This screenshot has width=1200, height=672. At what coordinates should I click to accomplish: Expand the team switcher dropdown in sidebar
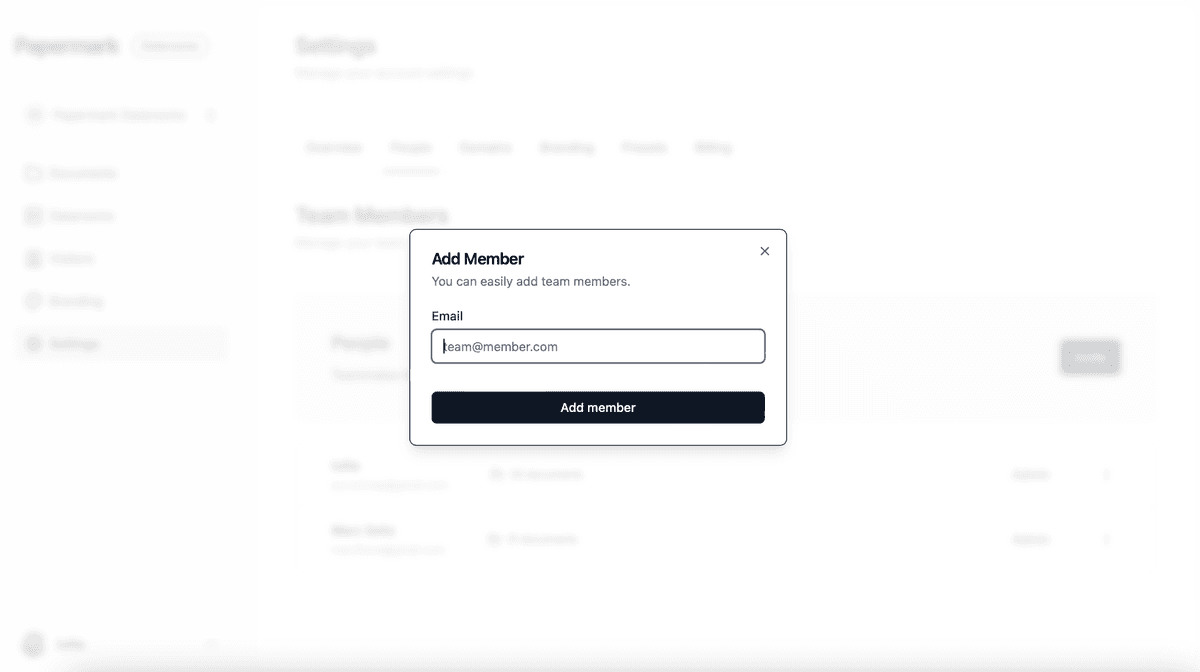210,115
